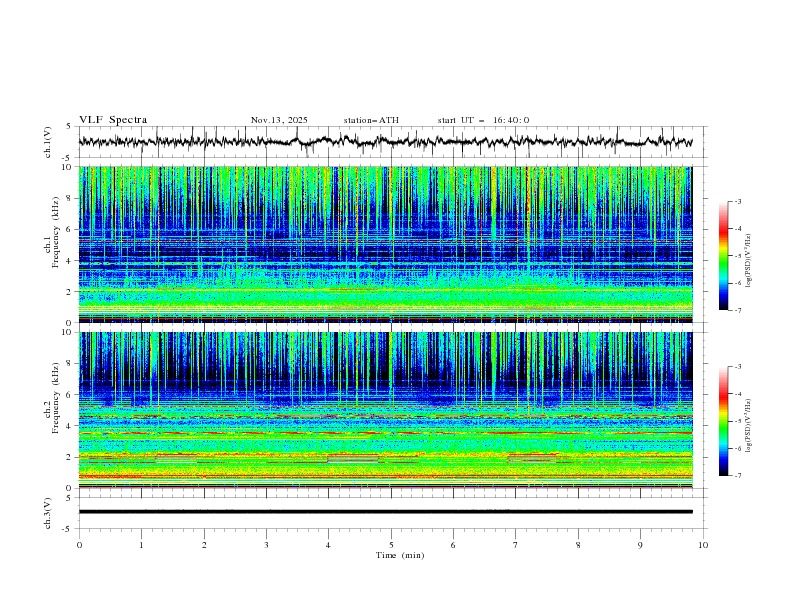Click the ch.2 colorbar "-7" tick label

tap(737, 476)
